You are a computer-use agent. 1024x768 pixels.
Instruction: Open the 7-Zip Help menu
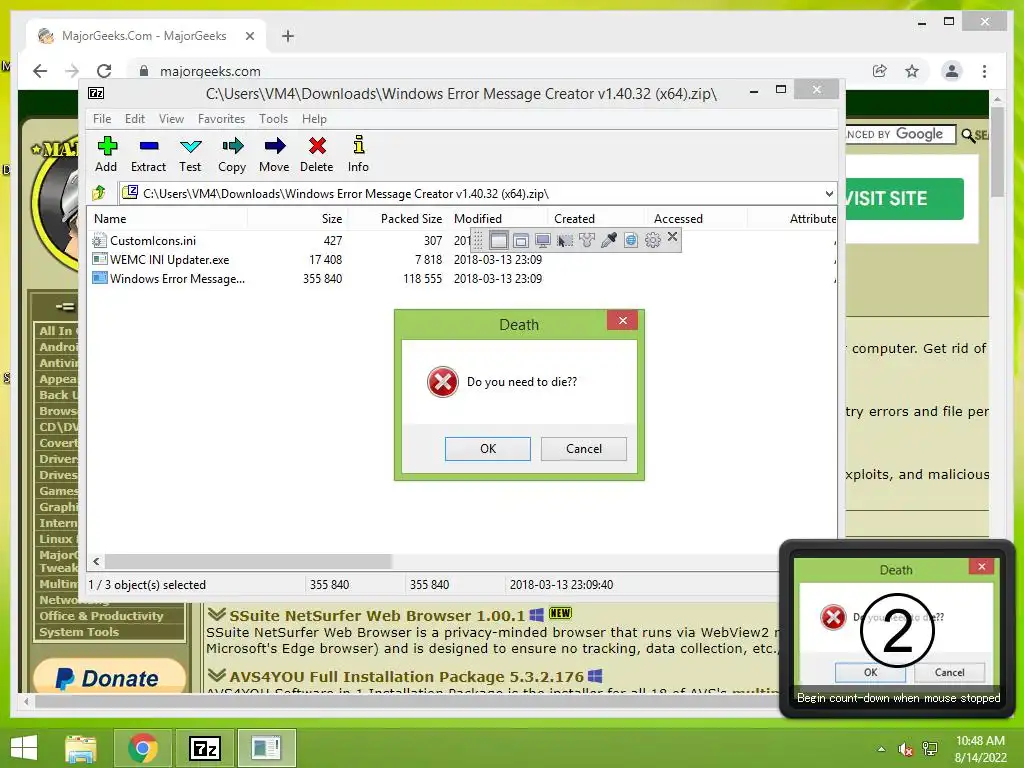tap(314, 119)
